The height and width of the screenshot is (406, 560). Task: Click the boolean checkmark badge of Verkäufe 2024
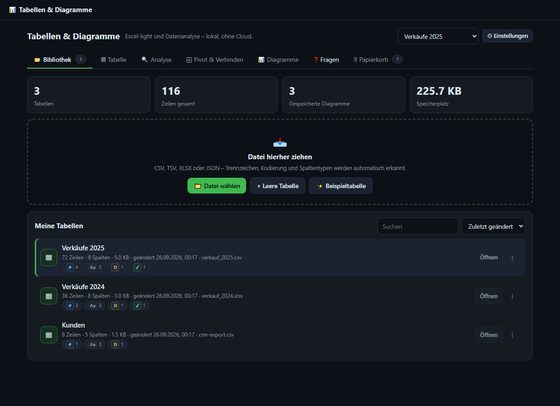coord(140,306)
